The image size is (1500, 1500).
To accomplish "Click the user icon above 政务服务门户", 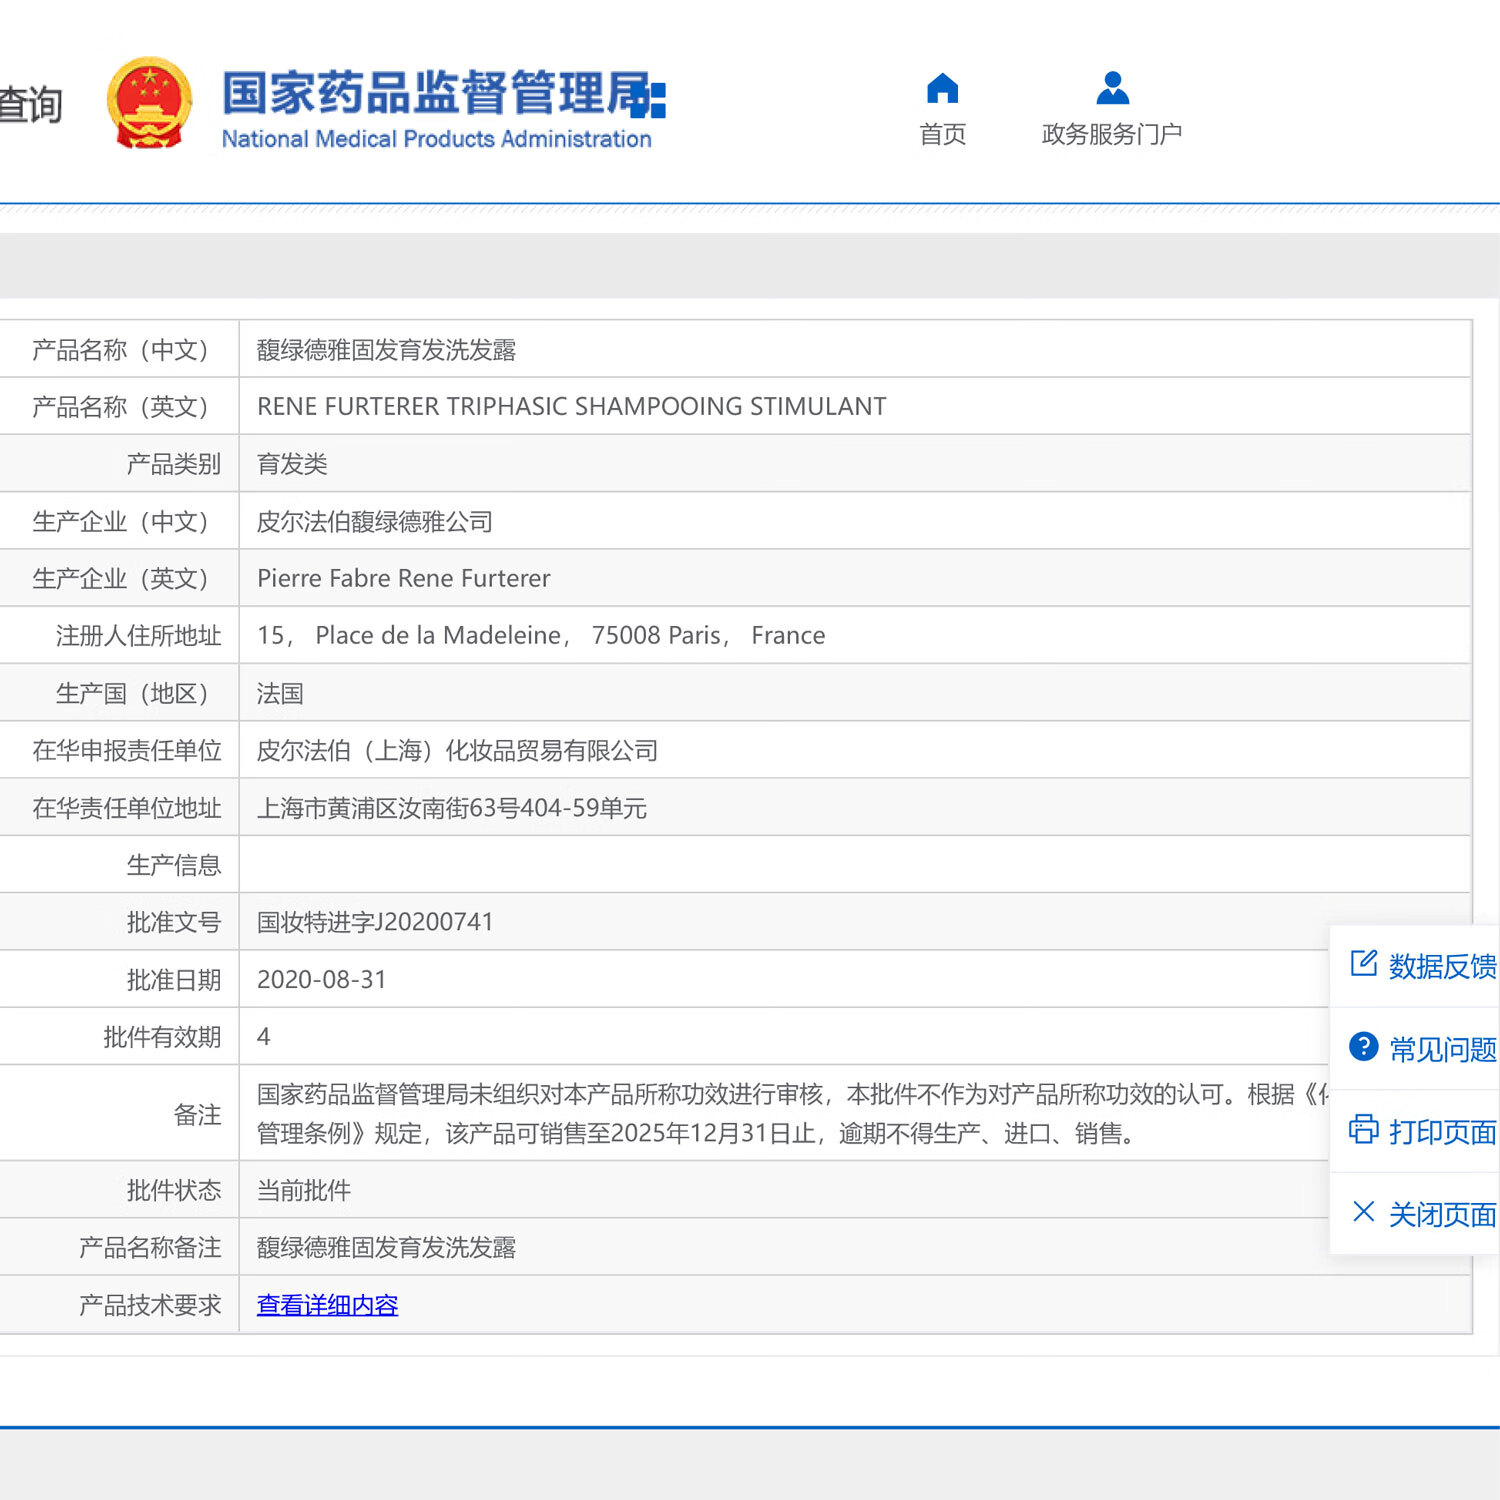I will [1112, 89].
